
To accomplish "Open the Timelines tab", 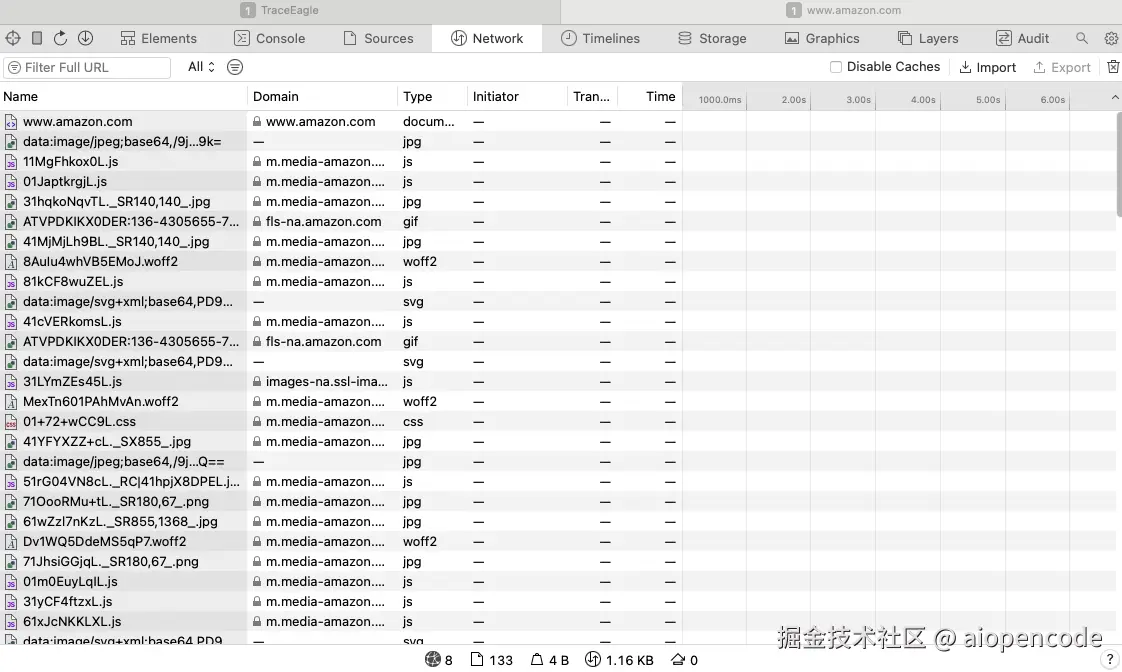I will coord(600,39).
